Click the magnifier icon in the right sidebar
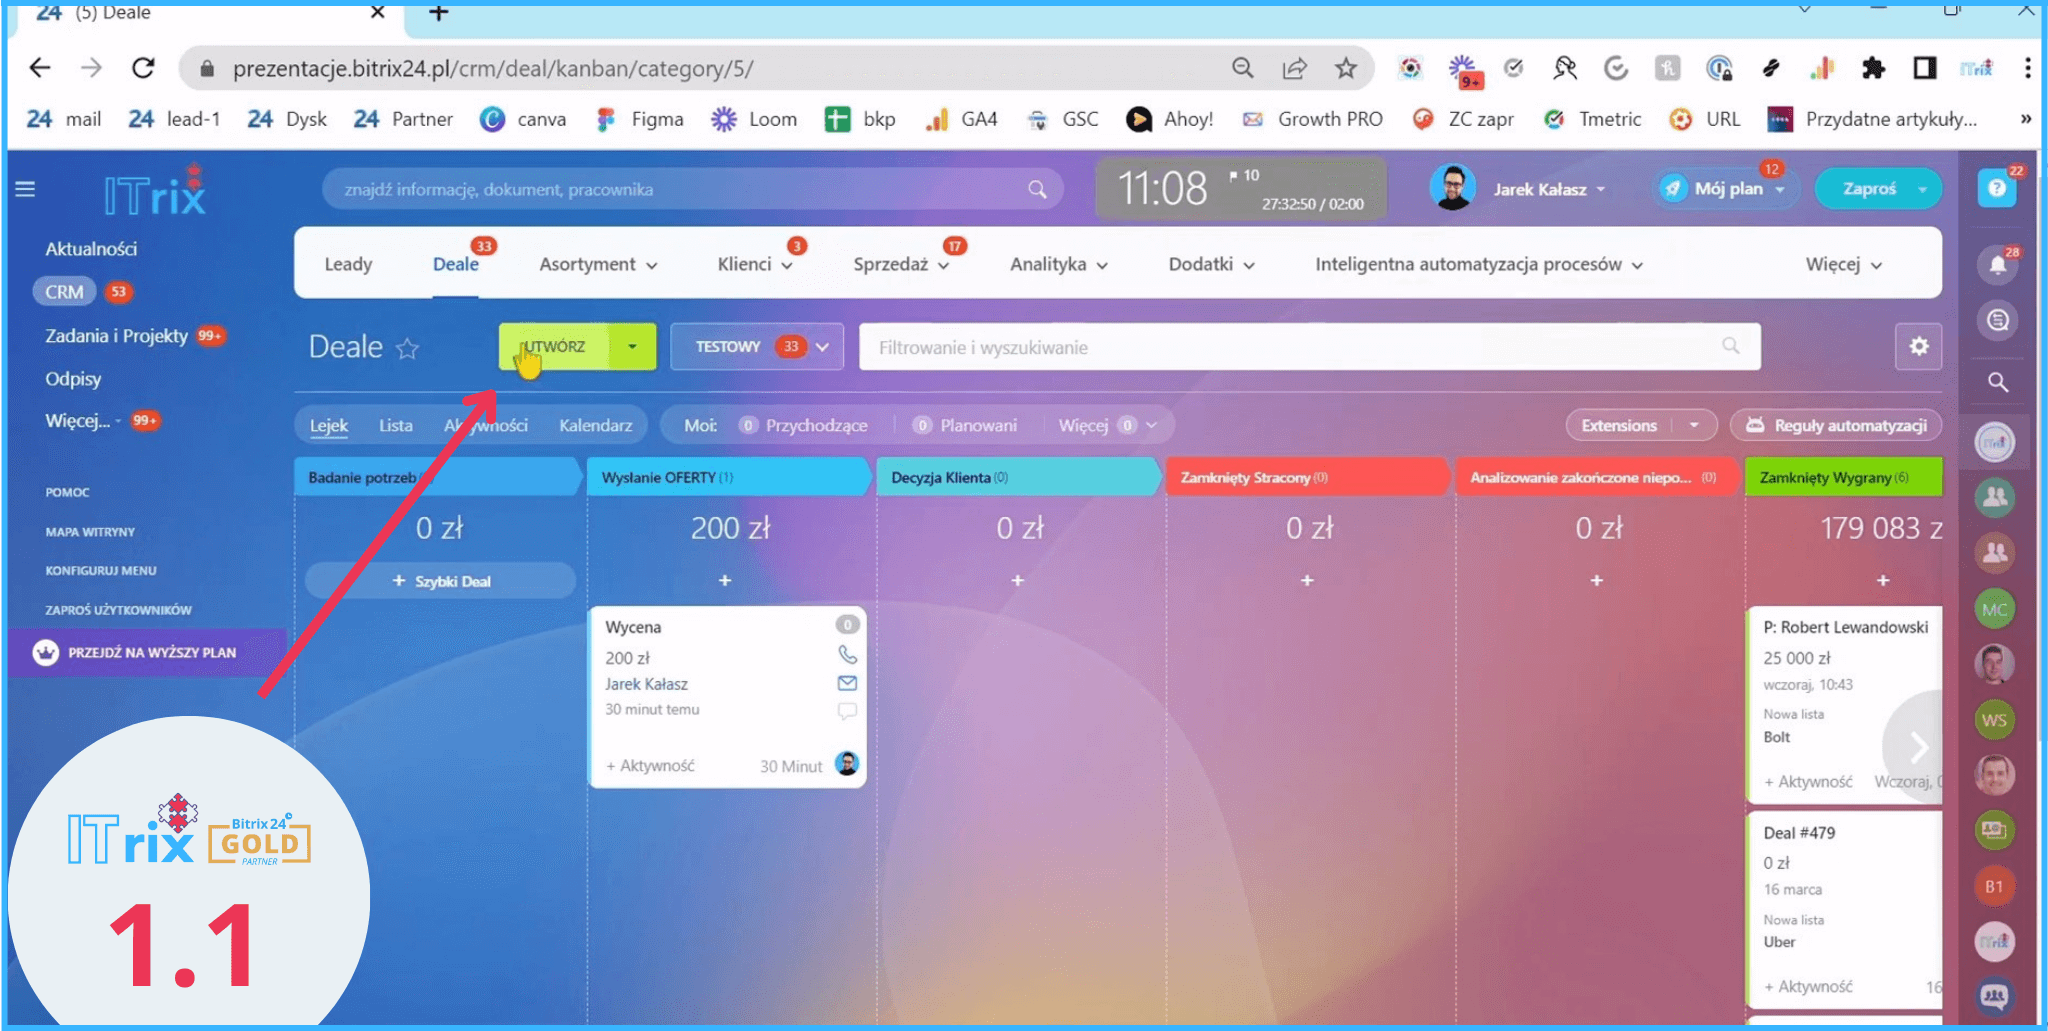This screenshot has height=1031, width=2048. pos(1997,382)
